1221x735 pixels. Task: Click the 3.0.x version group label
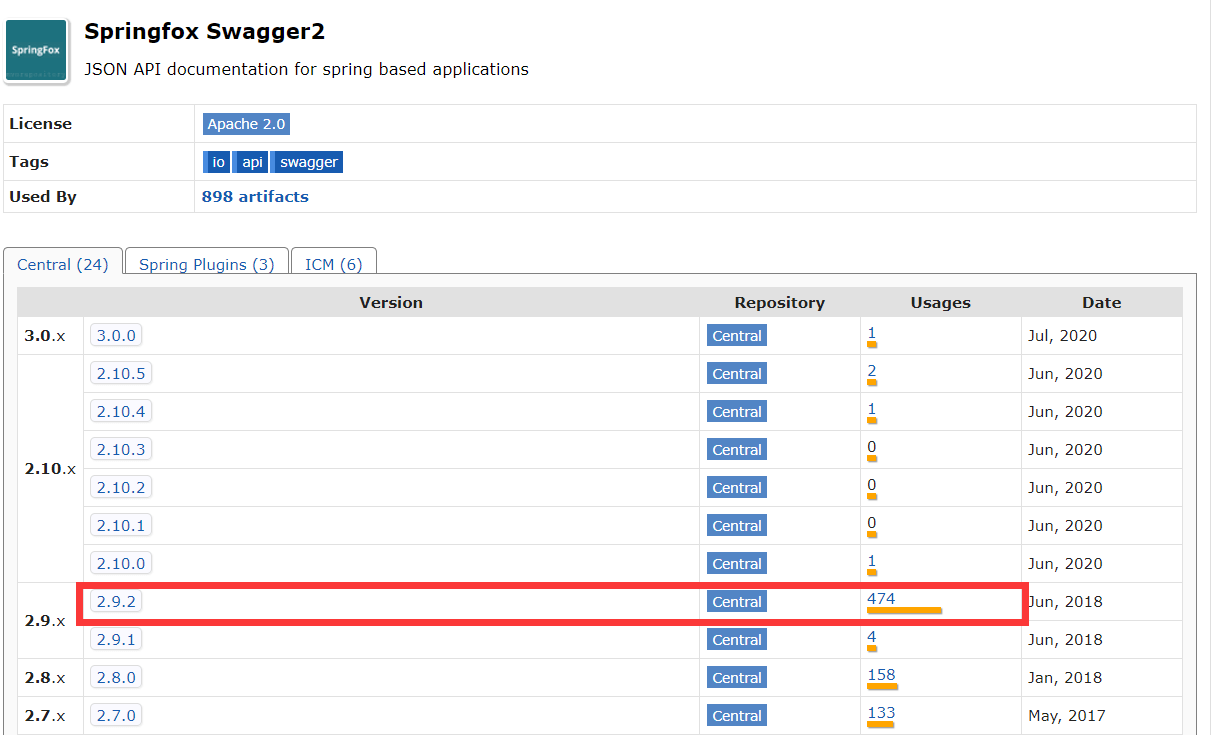pos(45,336)
